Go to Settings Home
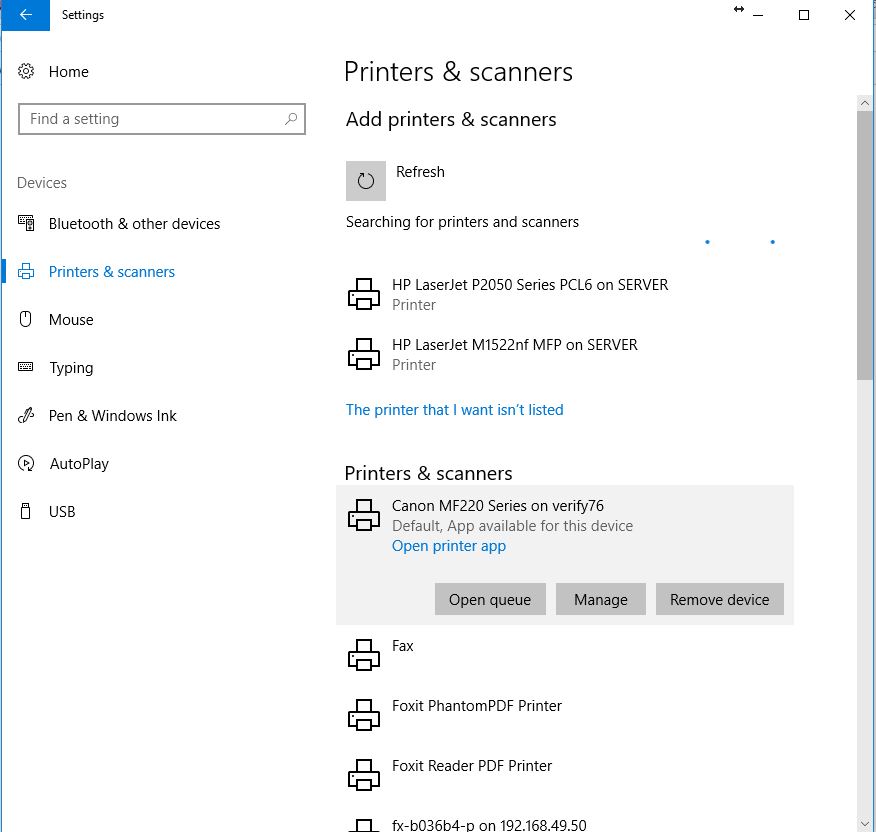This screenshot has height=832, width=876. click(x=68, y=72)
